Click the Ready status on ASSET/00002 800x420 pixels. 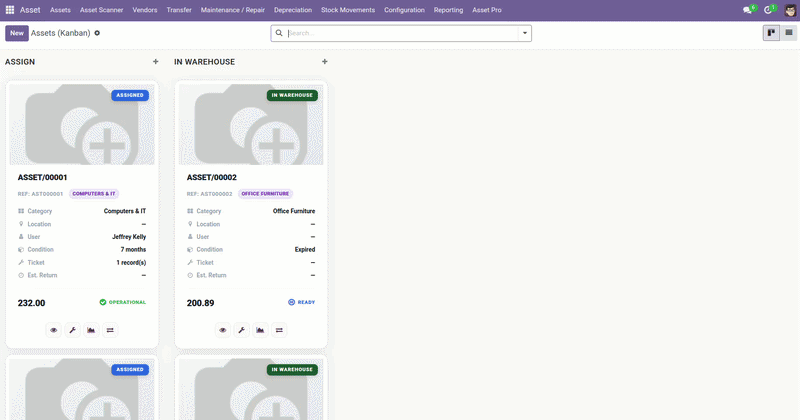click(302, 302)
